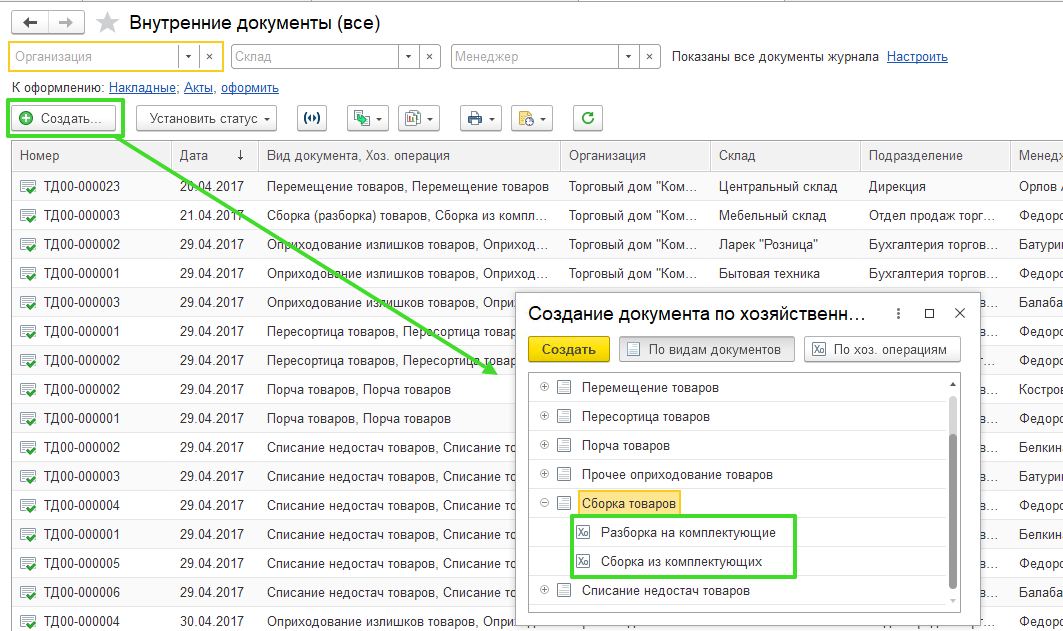1063x631 pixels.
Task: Go forward with the right arrow button
Action: click(x=66, y=22)
